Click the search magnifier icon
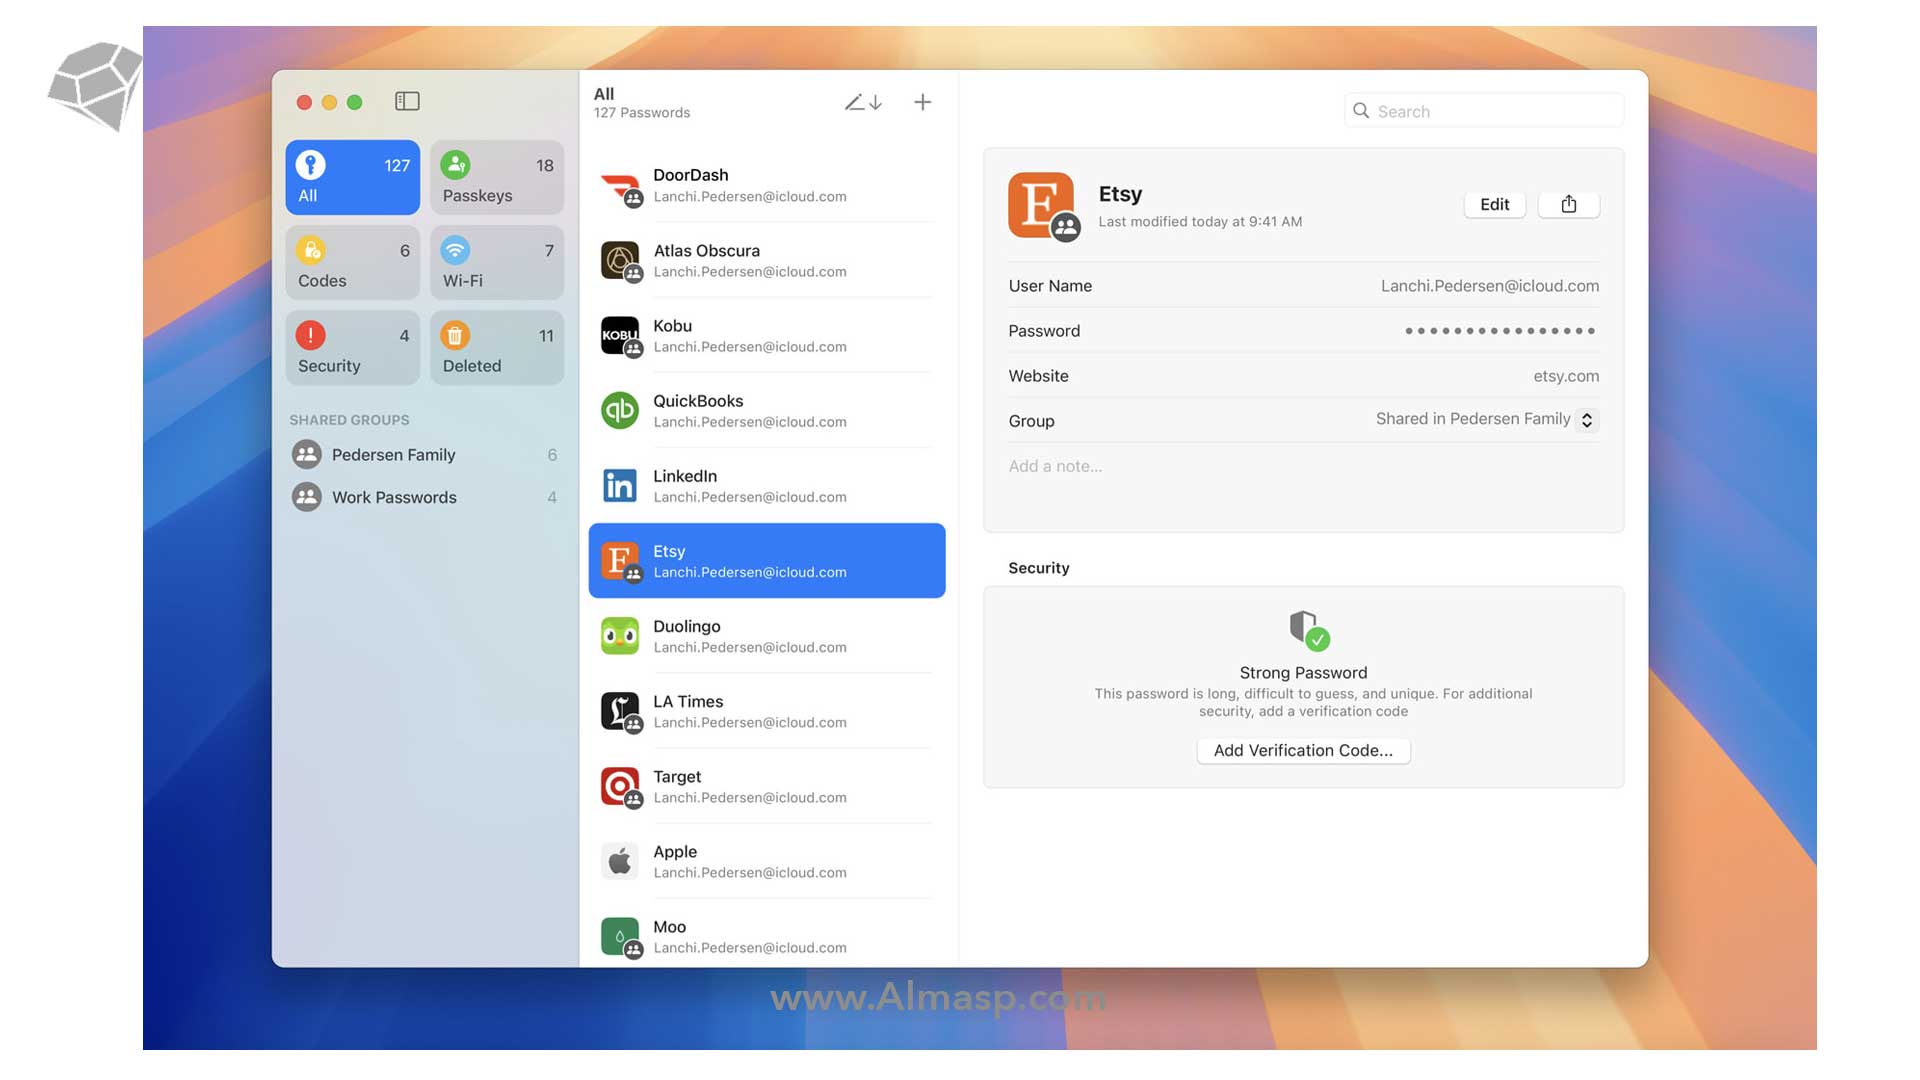Viewport: 1920px width, 1080px height. pos(1361,111)
